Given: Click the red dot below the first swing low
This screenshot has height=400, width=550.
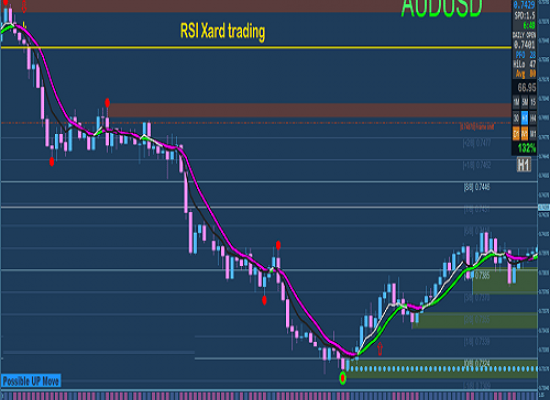Looking at the screenshot, I should coord(52,162).
